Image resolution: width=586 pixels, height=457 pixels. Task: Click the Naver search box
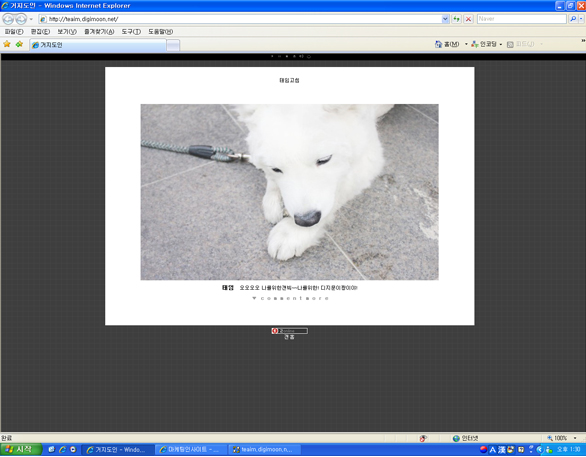point(522,19)
